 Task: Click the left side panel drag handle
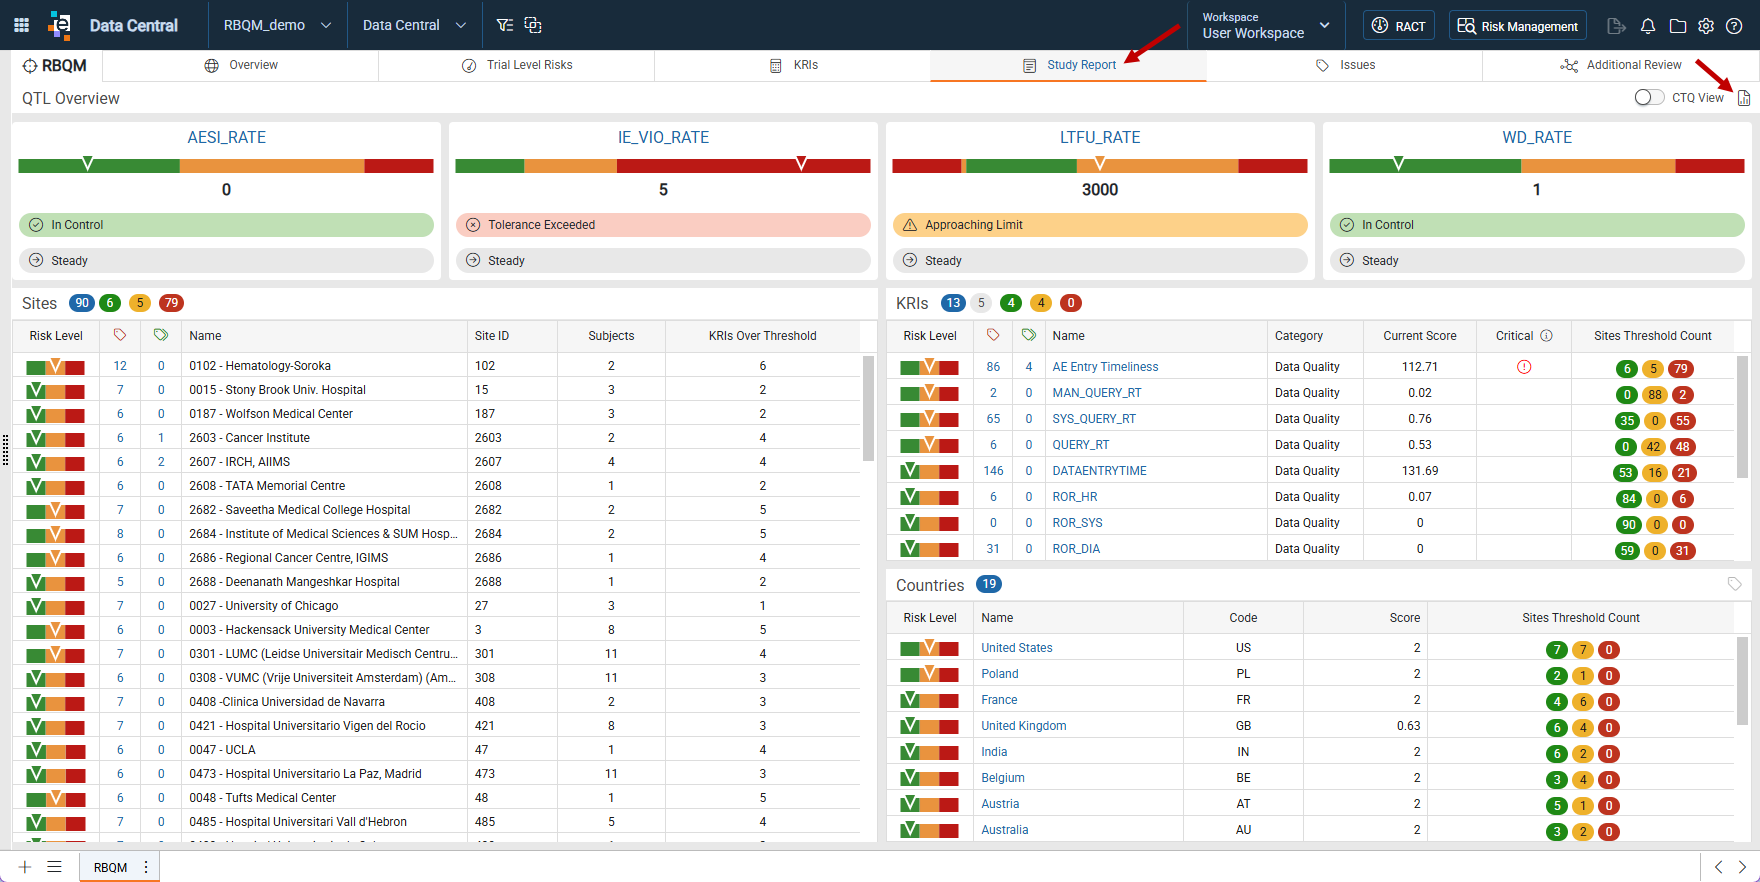pyautogui.click(x=5, y=449)
